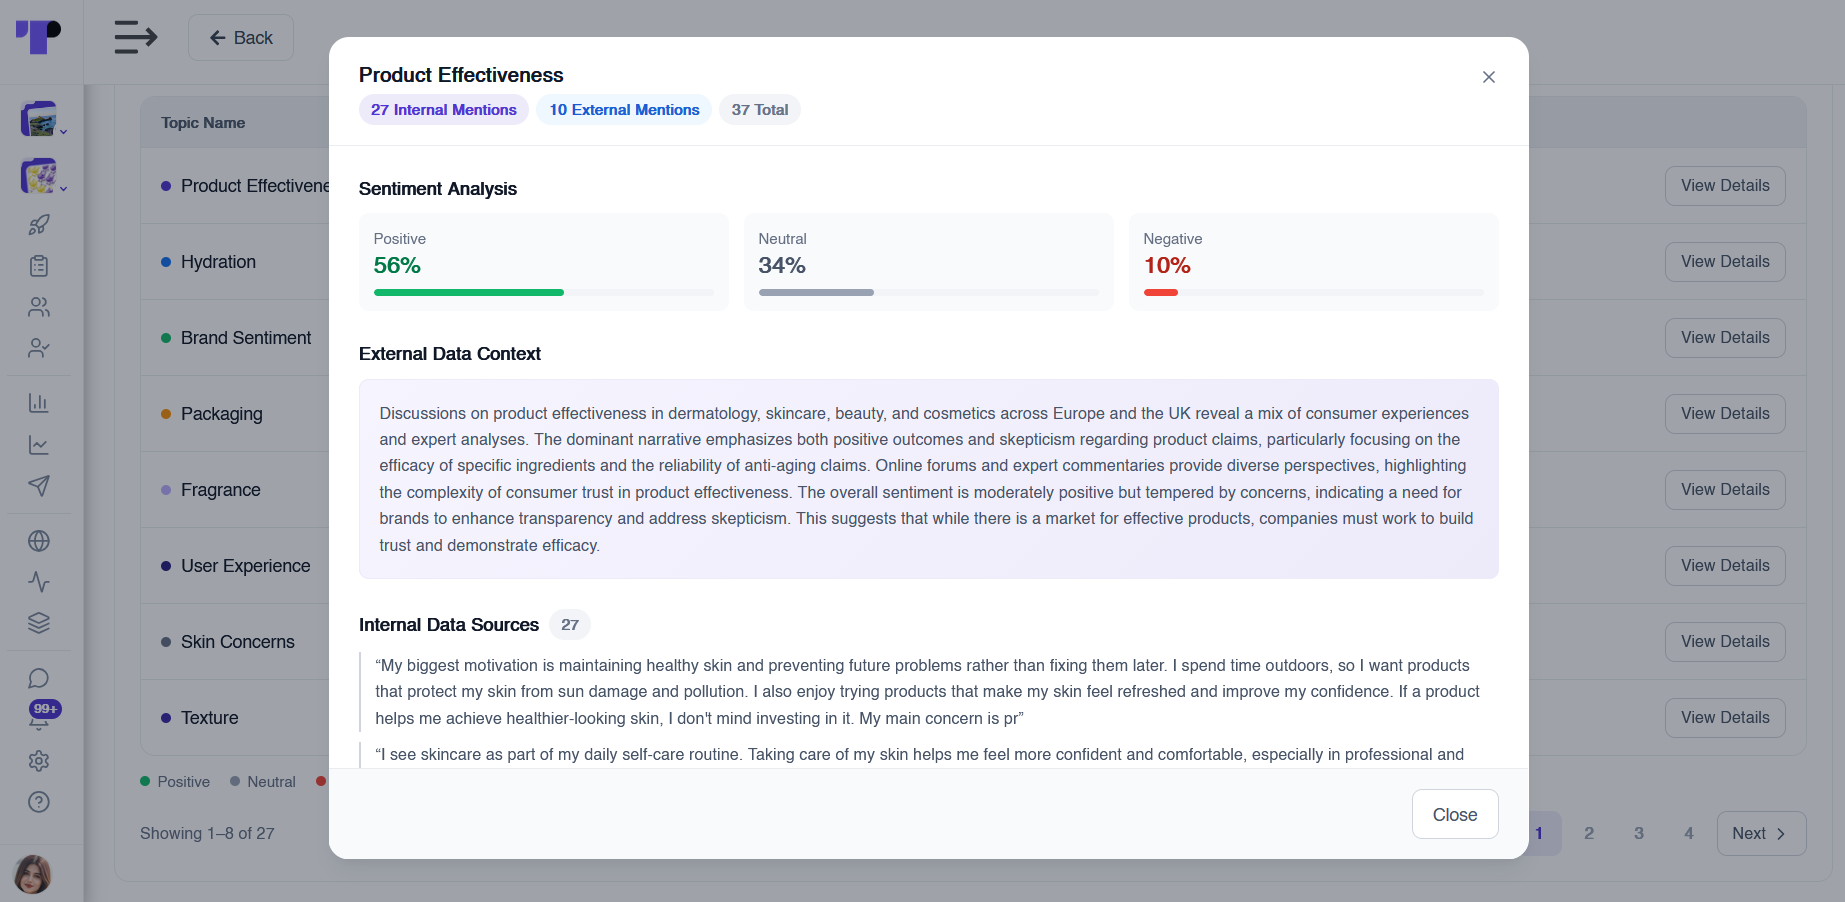Select the Skin Concerns topic row
Viewport: 1845px width, 902px height.
click(238, 642)
